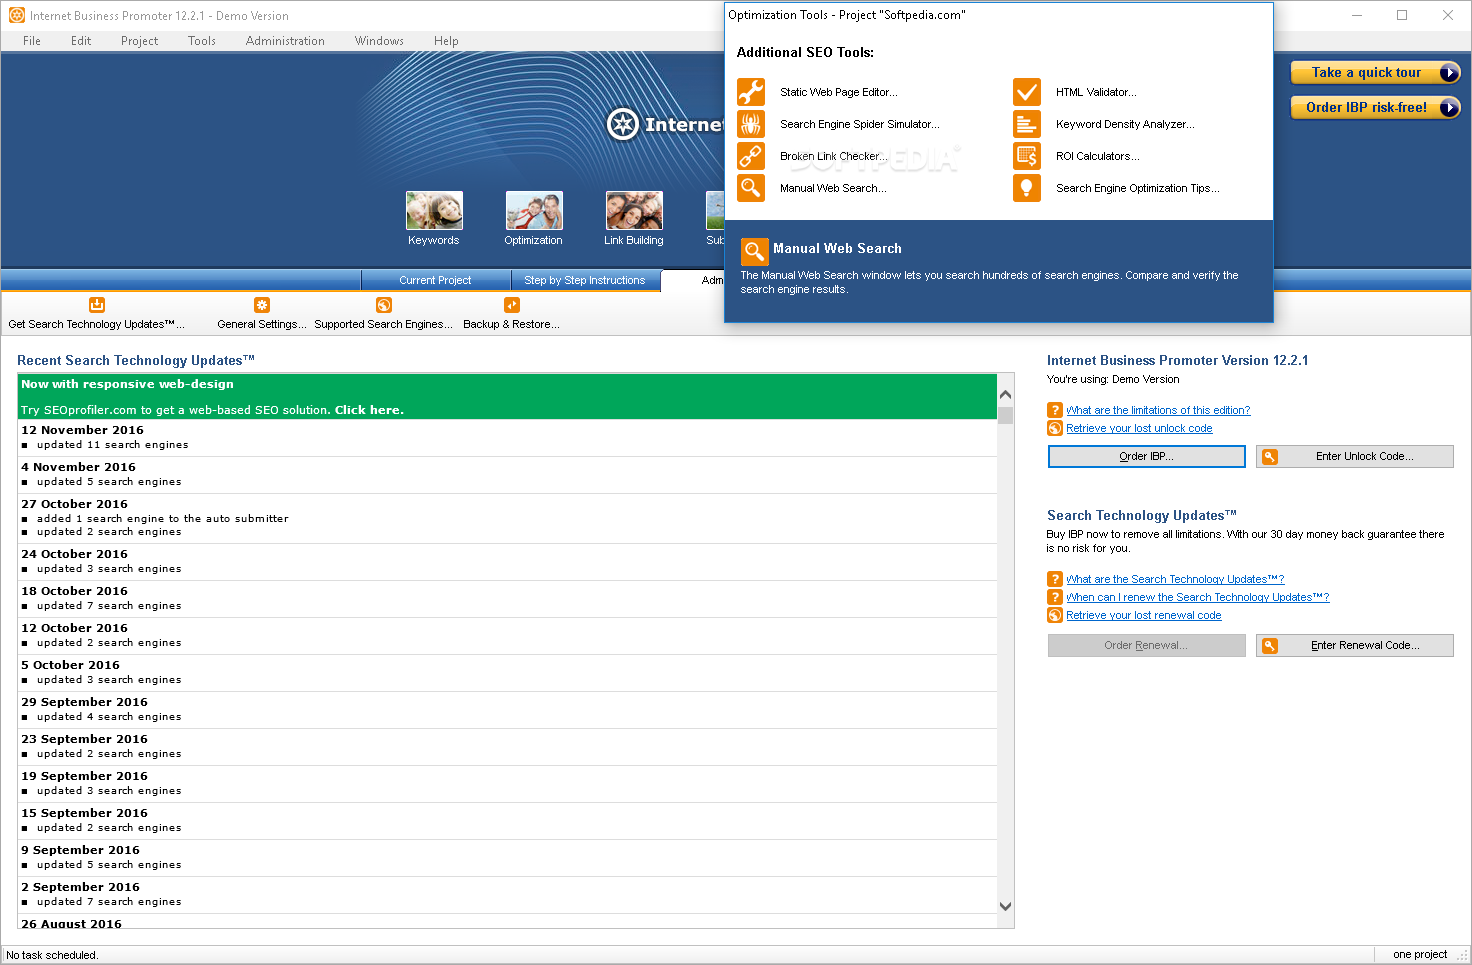Click help icon beside limitations link
1472x965 pixels.
pyautogui.click(x=1055, y=410)
